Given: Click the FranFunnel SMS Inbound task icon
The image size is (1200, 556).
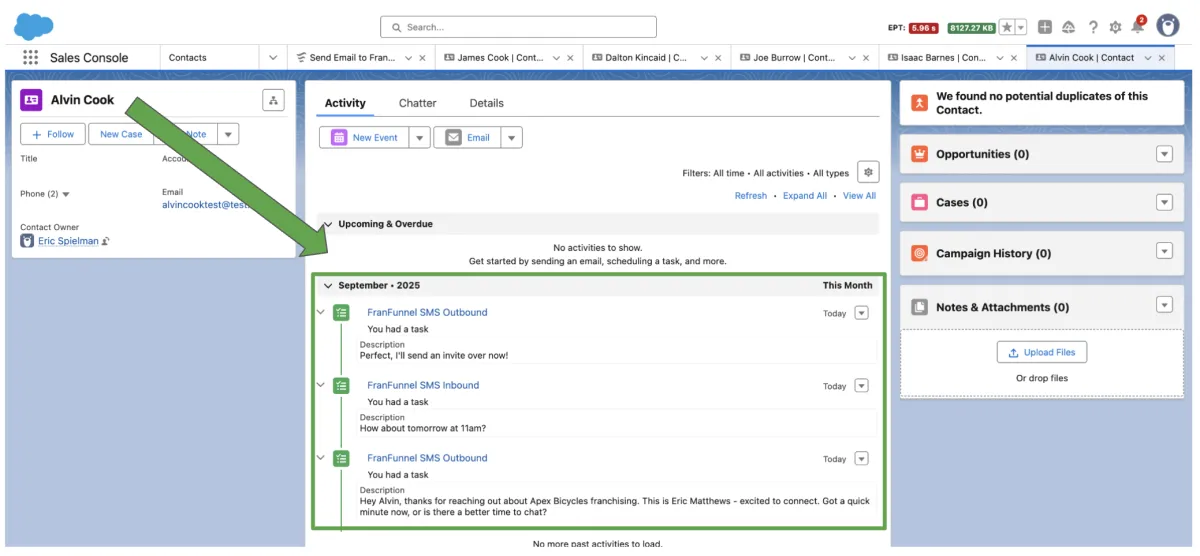Looking at the screenshot, I should [341, 385].
